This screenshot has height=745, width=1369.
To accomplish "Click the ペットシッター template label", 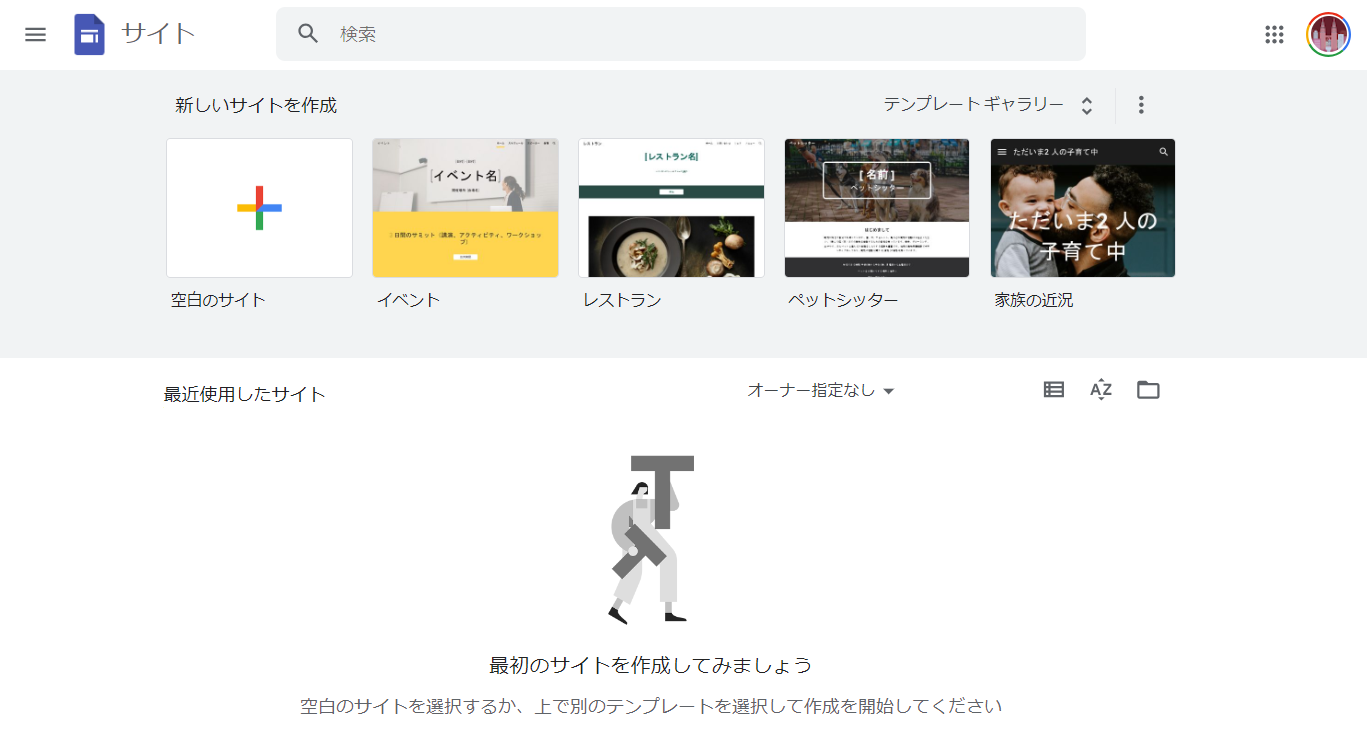I will pos(843,300).
